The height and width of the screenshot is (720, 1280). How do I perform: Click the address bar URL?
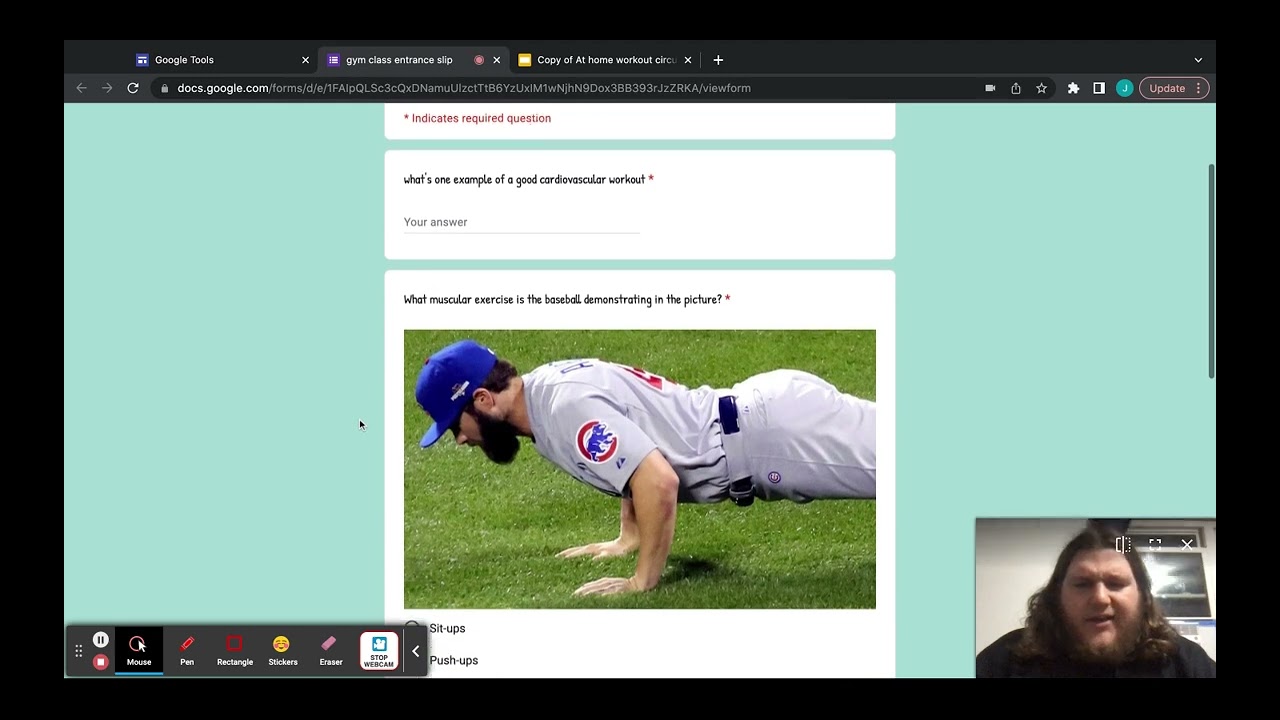464,88
